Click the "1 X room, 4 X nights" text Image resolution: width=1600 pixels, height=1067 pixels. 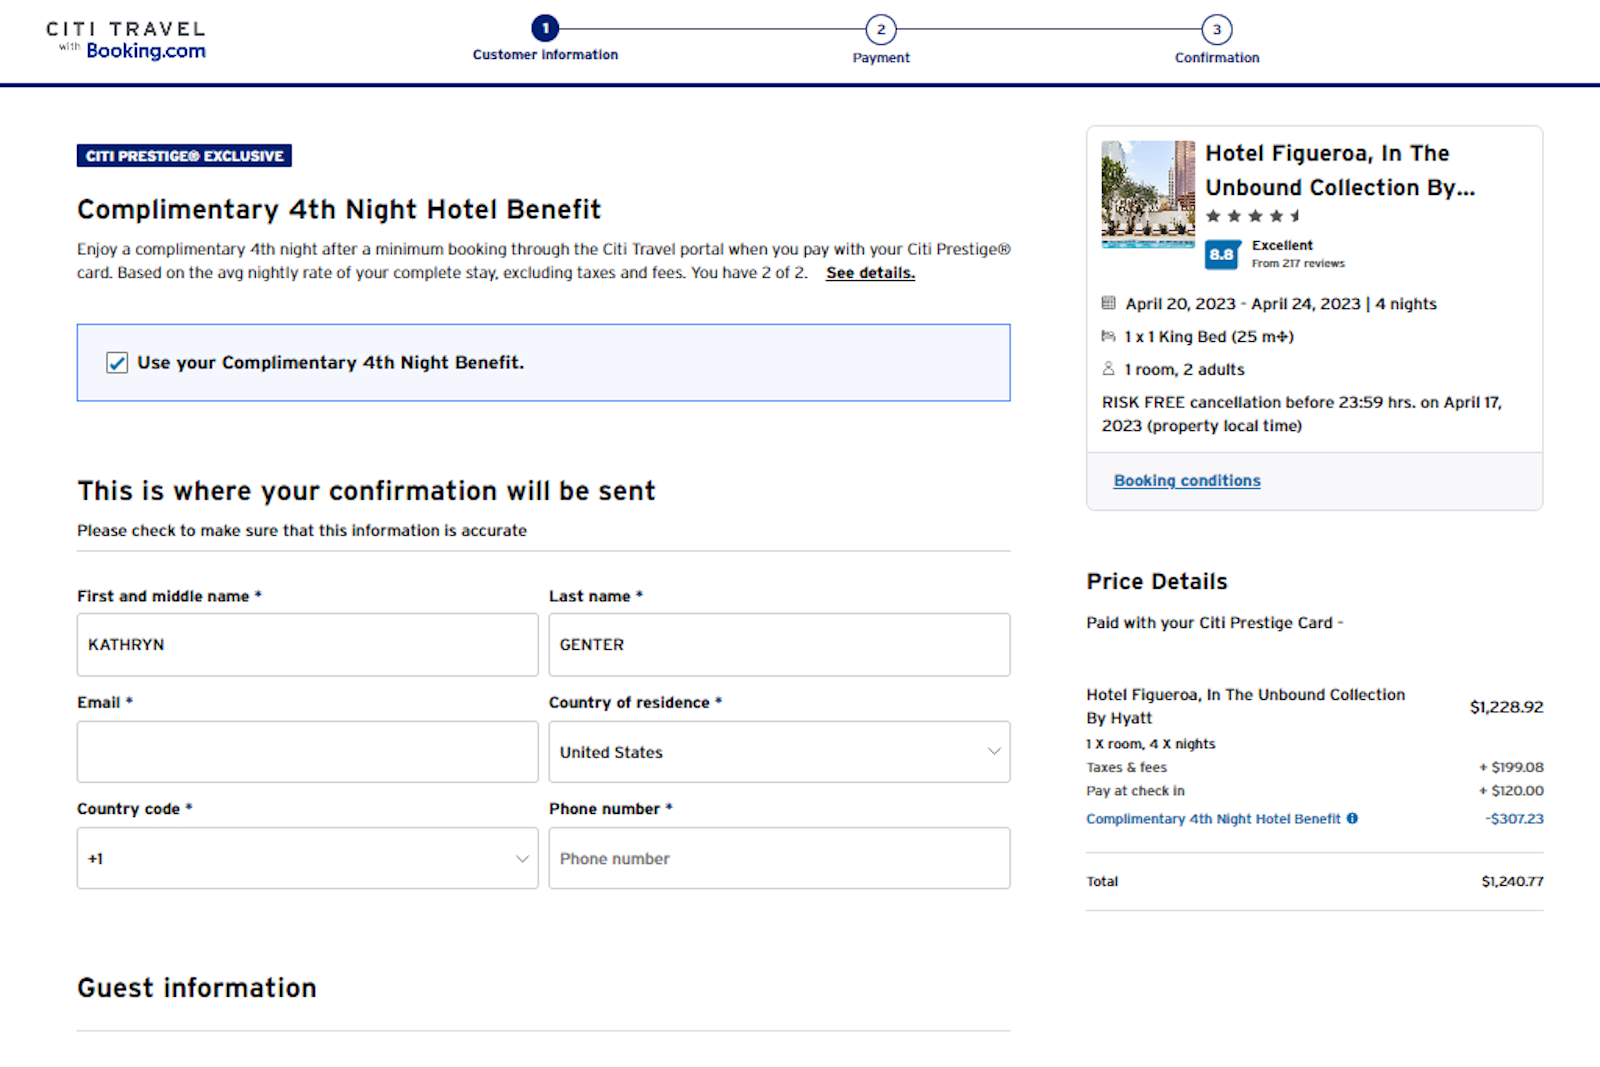point(1151,744)
